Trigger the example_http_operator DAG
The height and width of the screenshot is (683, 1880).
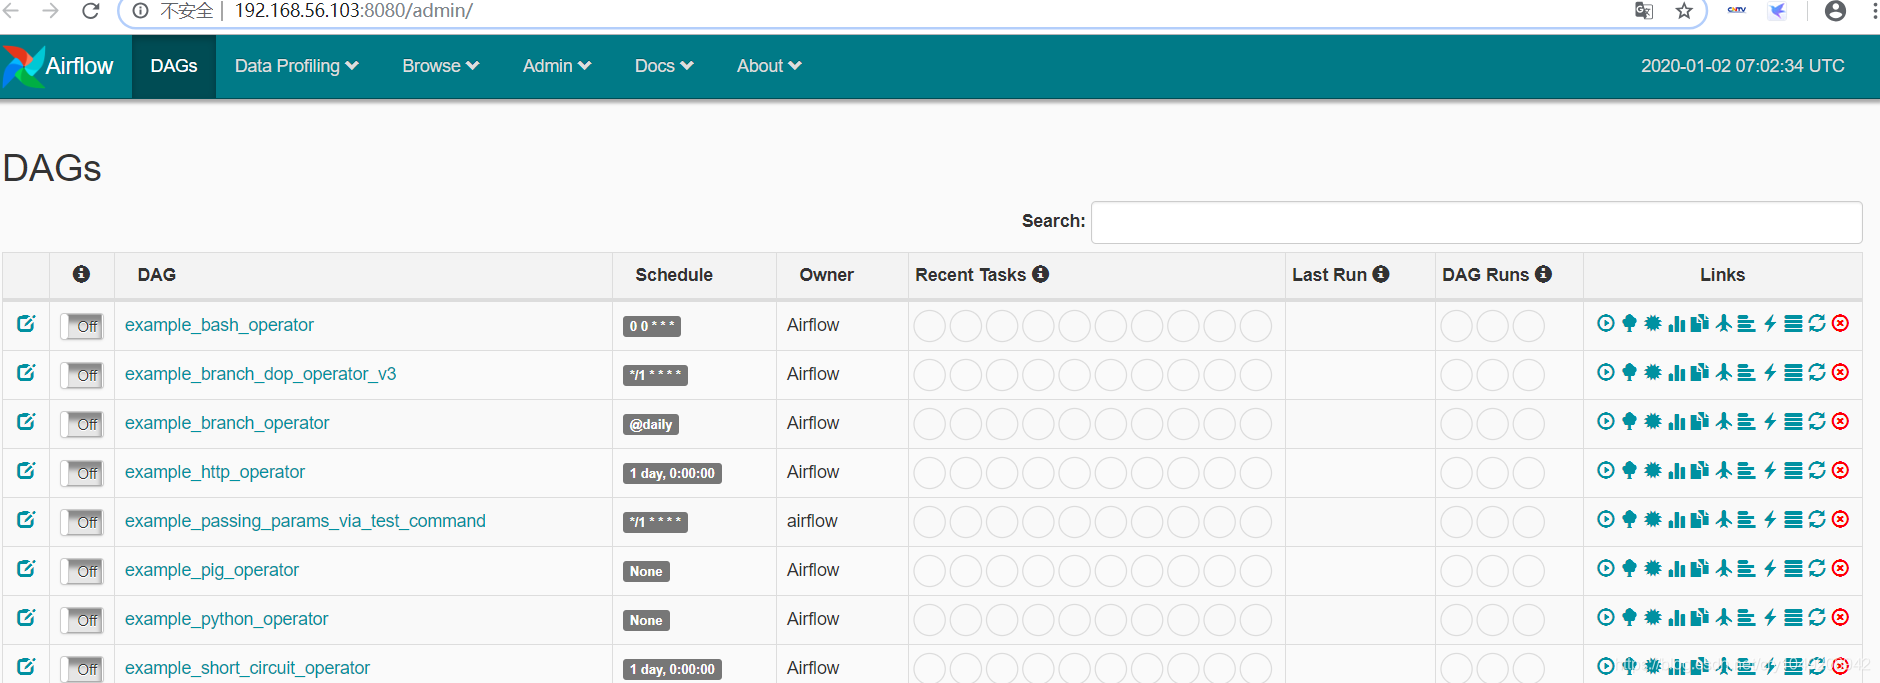point(1606,470)
